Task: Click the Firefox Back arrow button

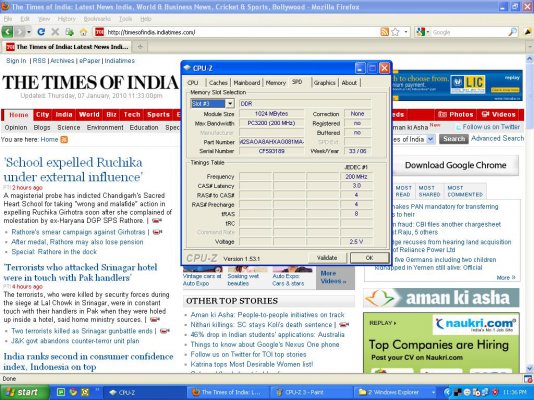Action: tap(7, 32)
